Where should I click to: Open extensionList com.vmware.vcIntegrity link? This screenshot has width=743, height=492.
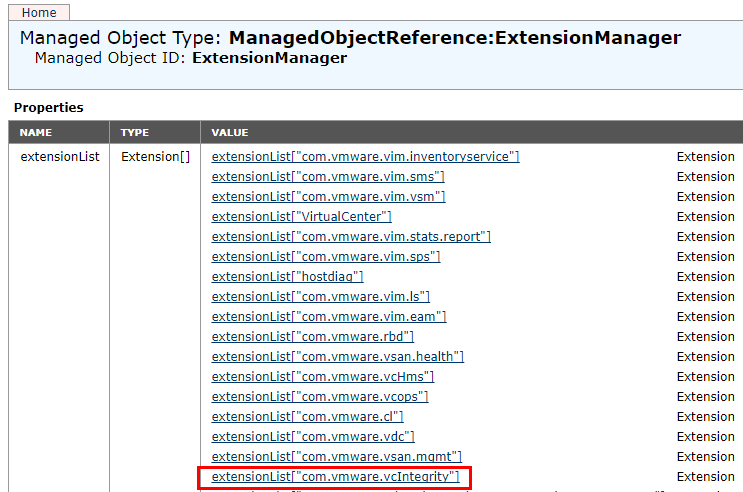coord(335,476)
